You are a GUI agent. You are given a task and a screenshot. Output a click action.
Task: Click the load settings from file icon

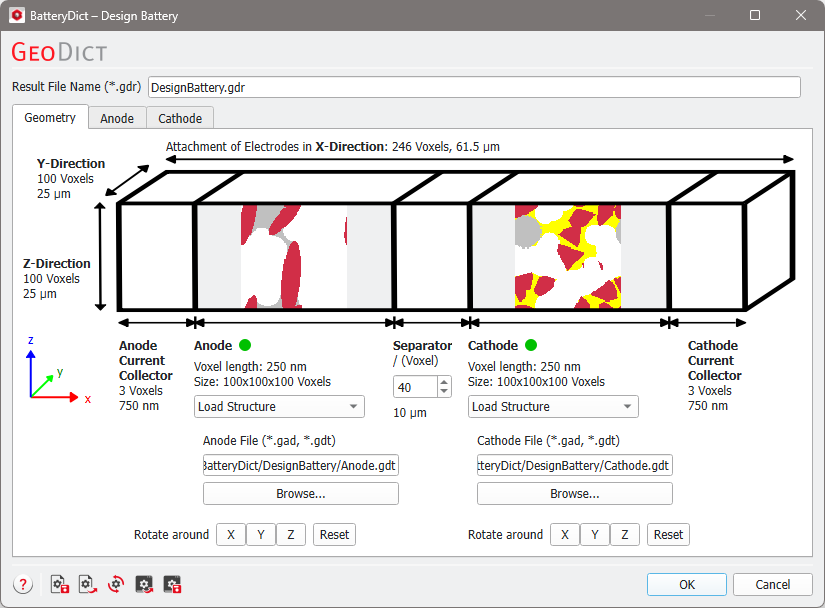(x=88, y=584)
